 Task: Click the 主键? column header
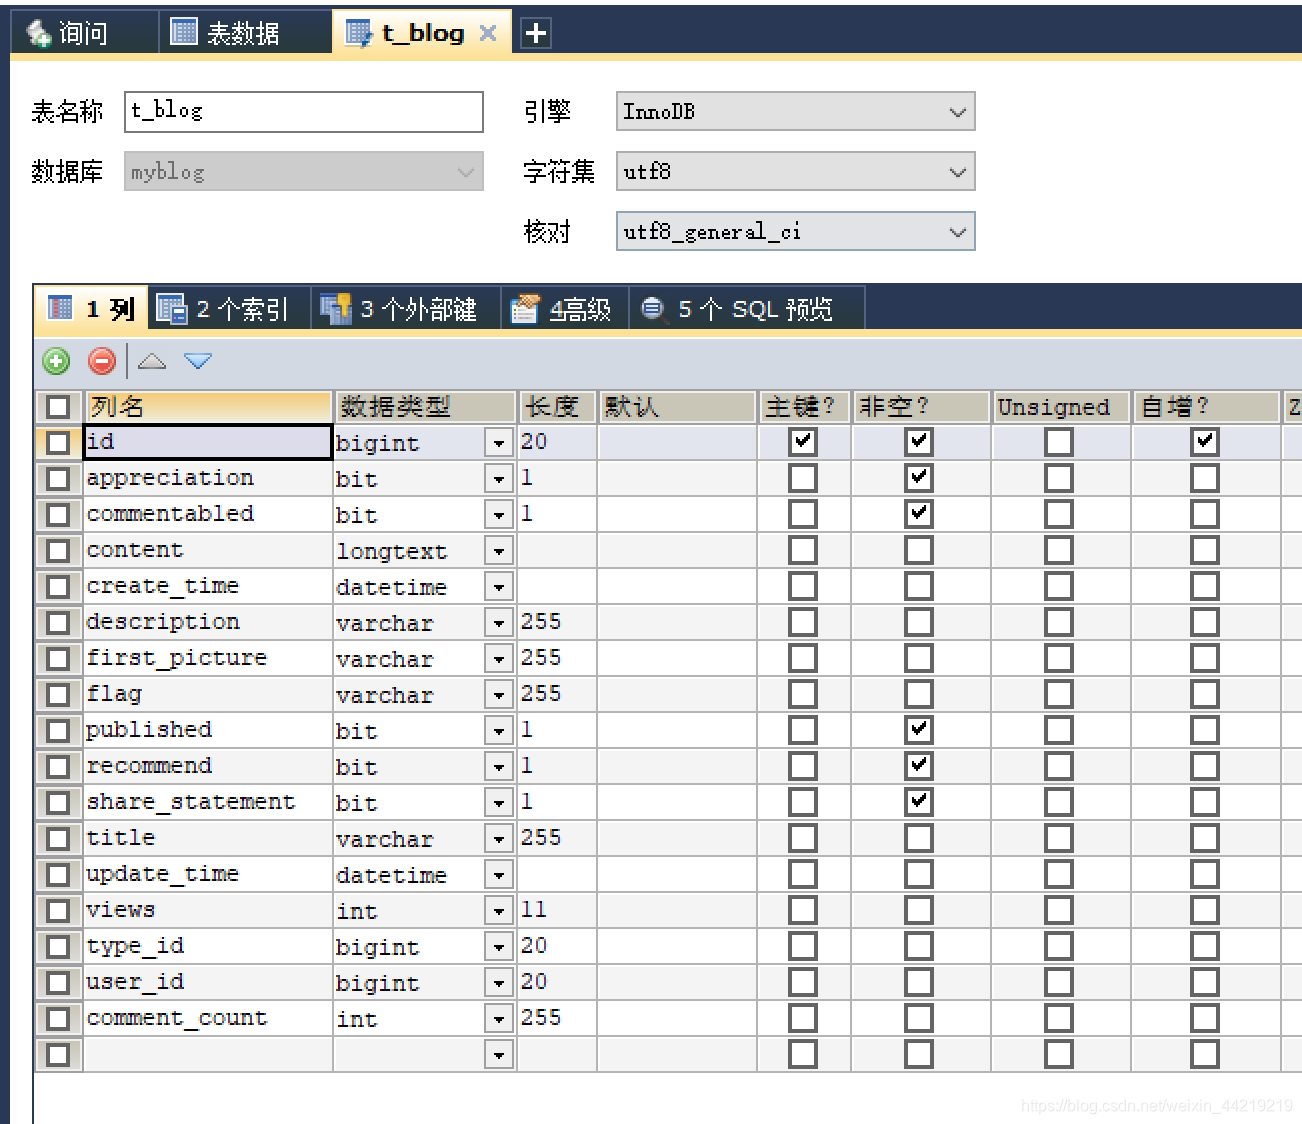804,407
